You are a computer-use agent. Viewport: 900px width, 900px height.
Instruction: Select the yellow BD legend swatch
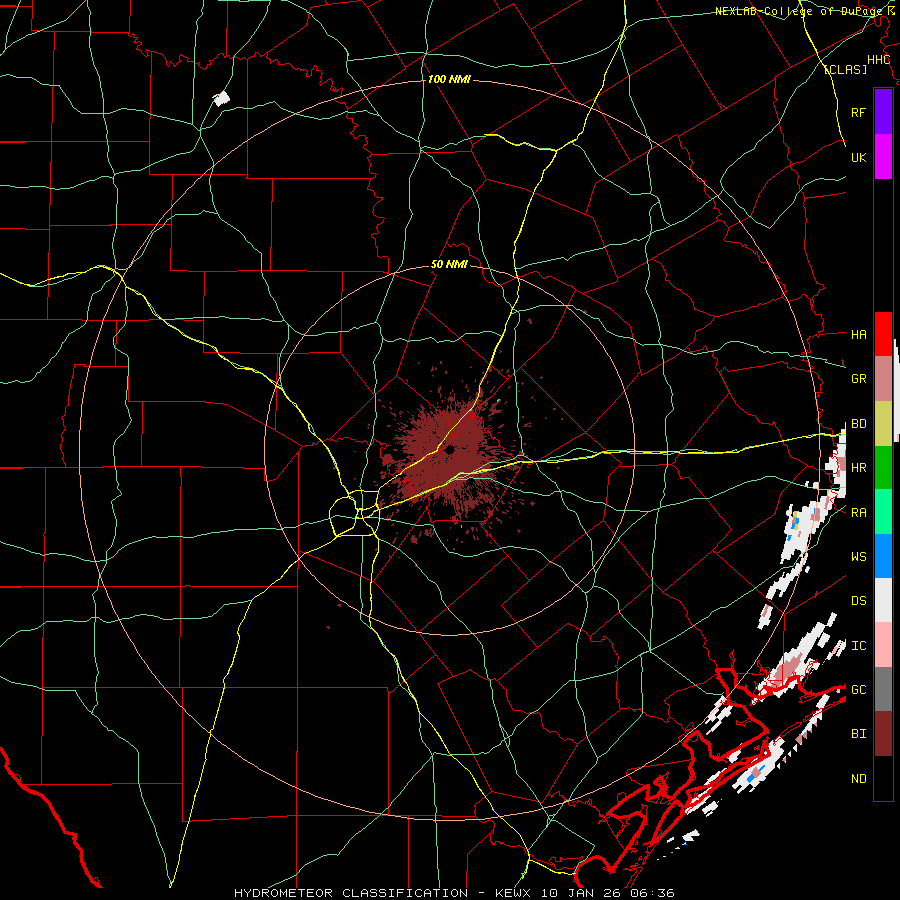(883, 423)
